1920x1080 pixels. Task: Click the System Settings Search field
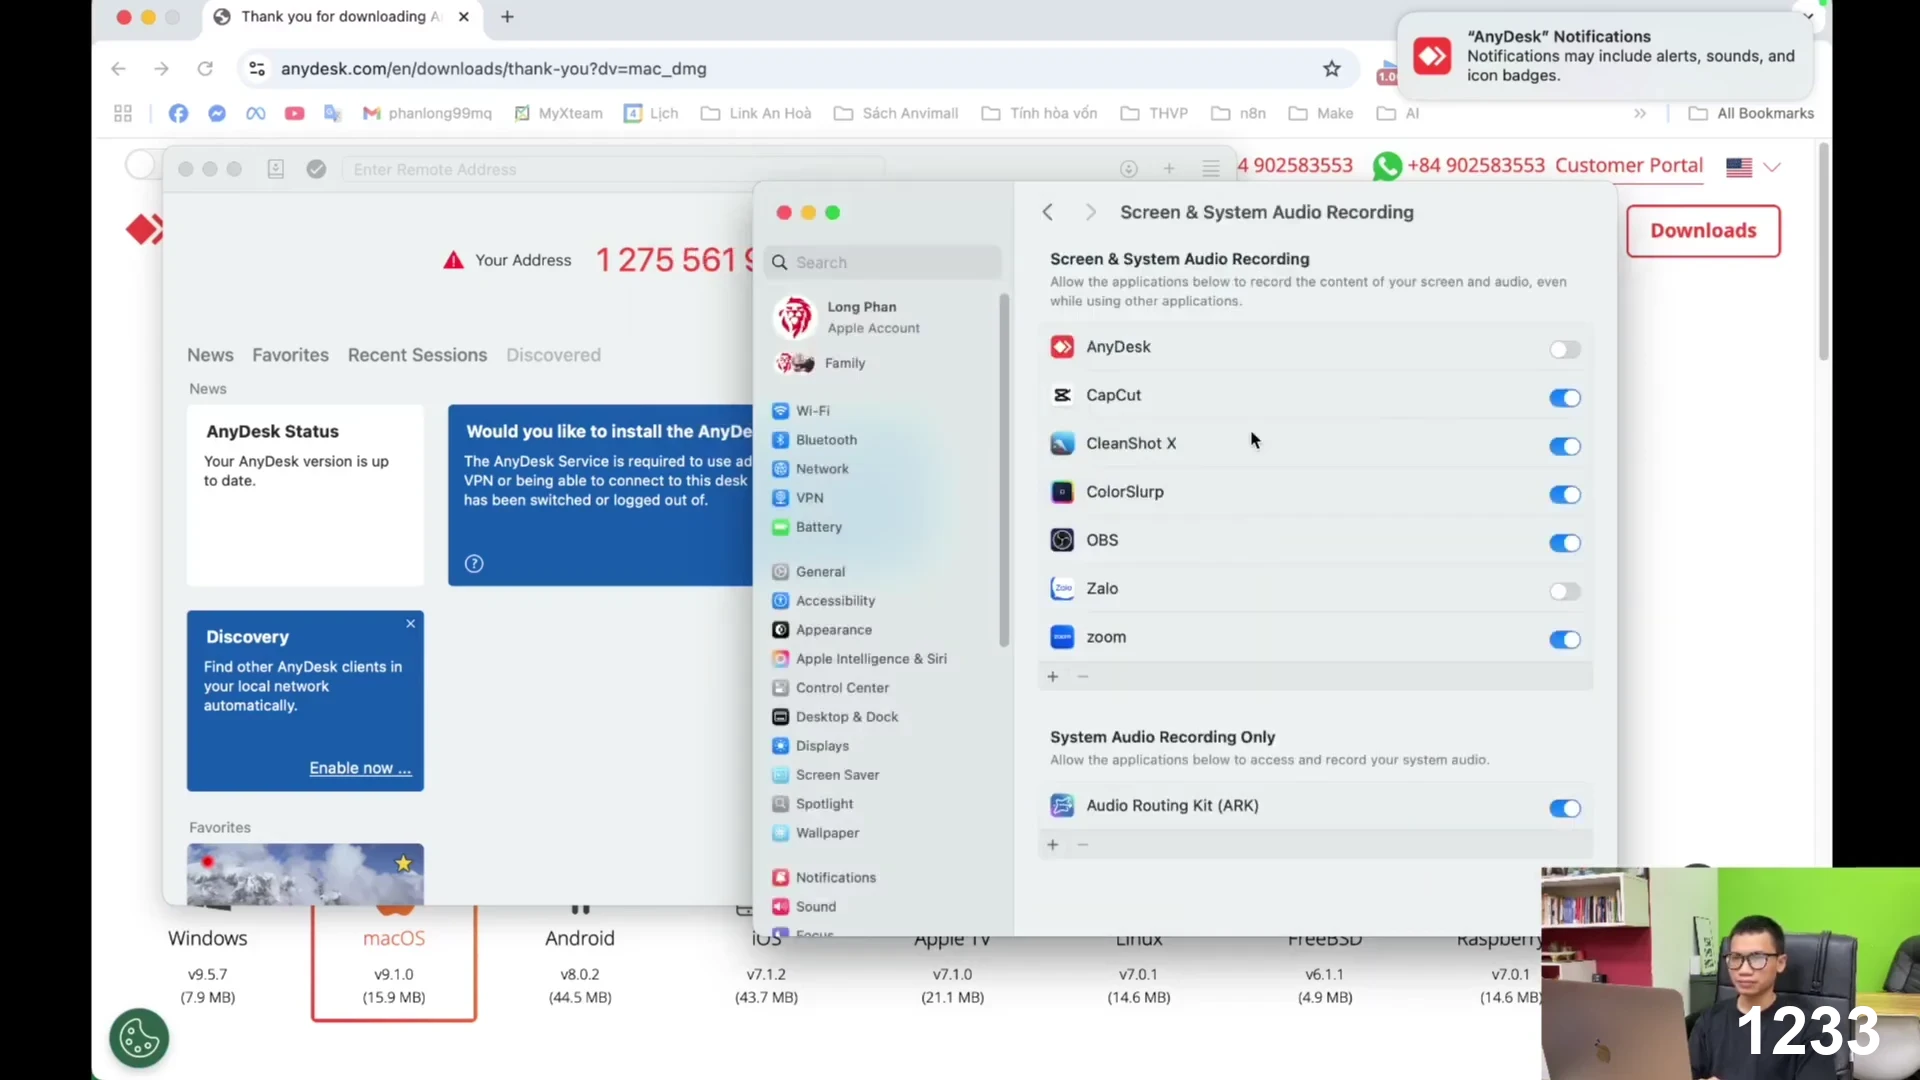click(x=883, y=262)
